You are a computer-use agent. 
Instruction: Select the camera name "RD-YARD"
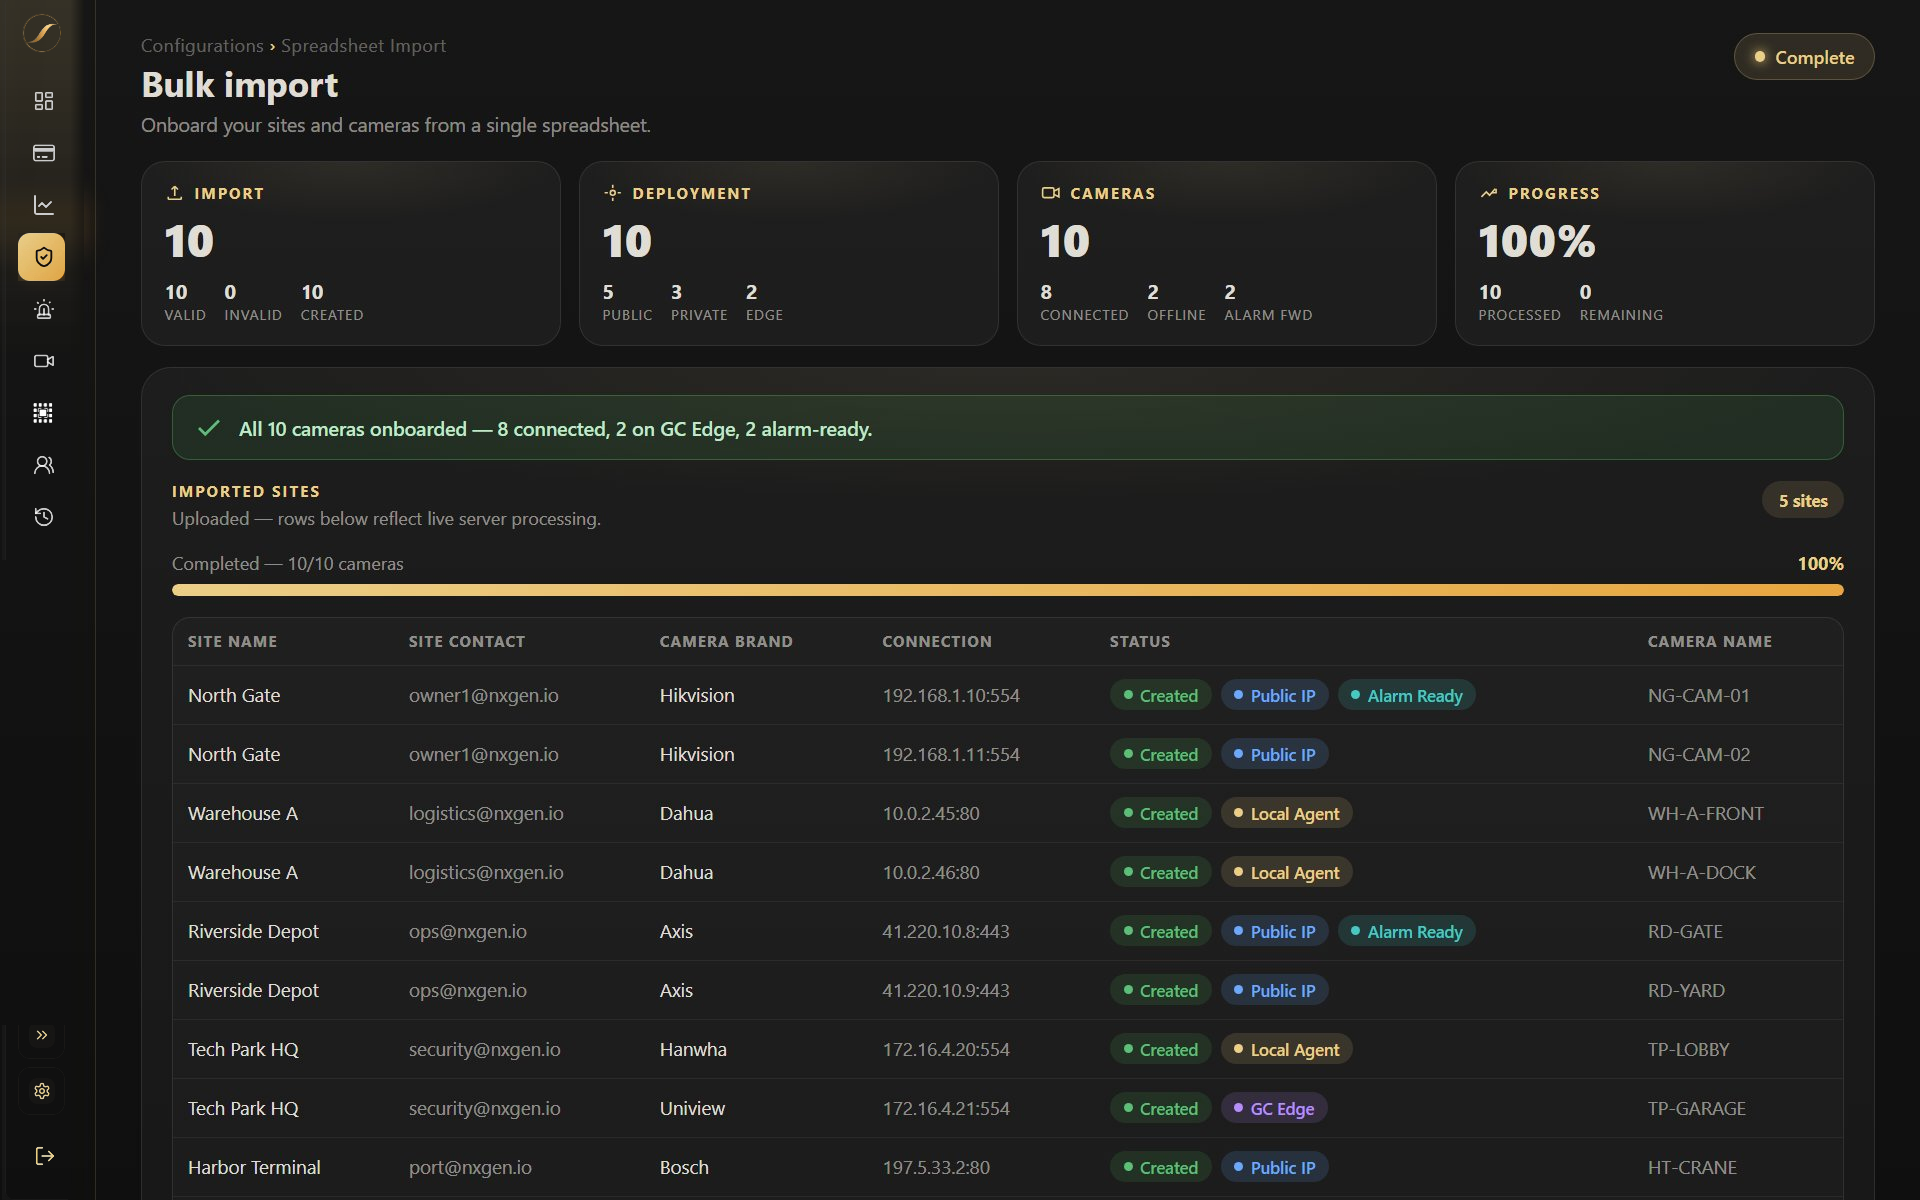coord(1686,990)
